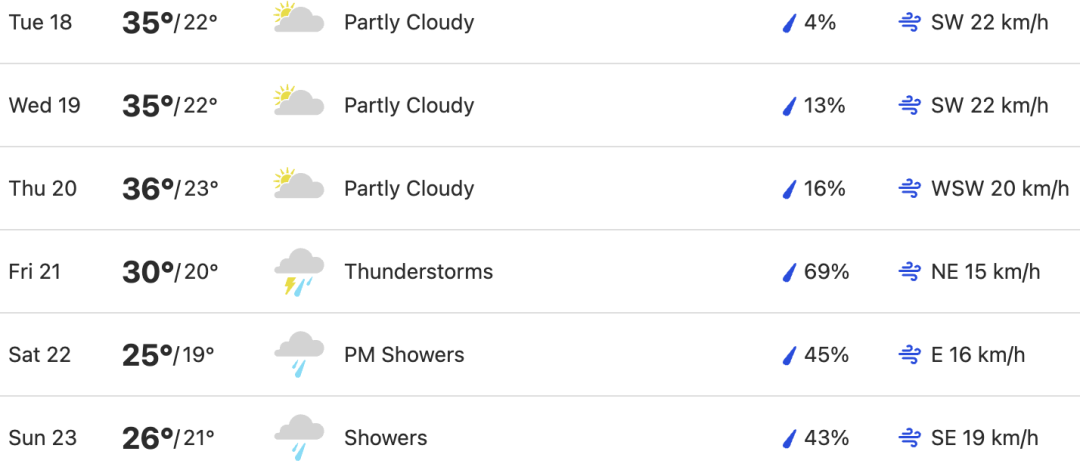This screenshot has height=470, width=1080.
Task: Click the 25°/19° temperature on Saturday
Action: point(168,355)
